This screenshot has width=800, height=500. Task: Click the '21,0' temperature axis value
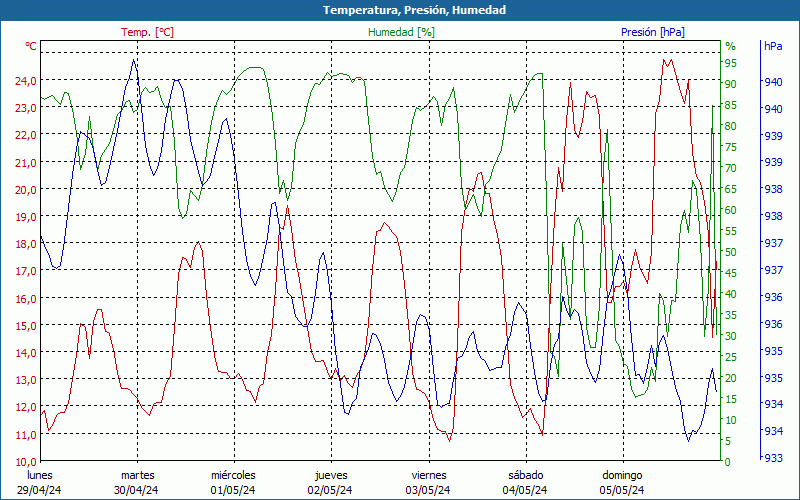tap(26, 162)
